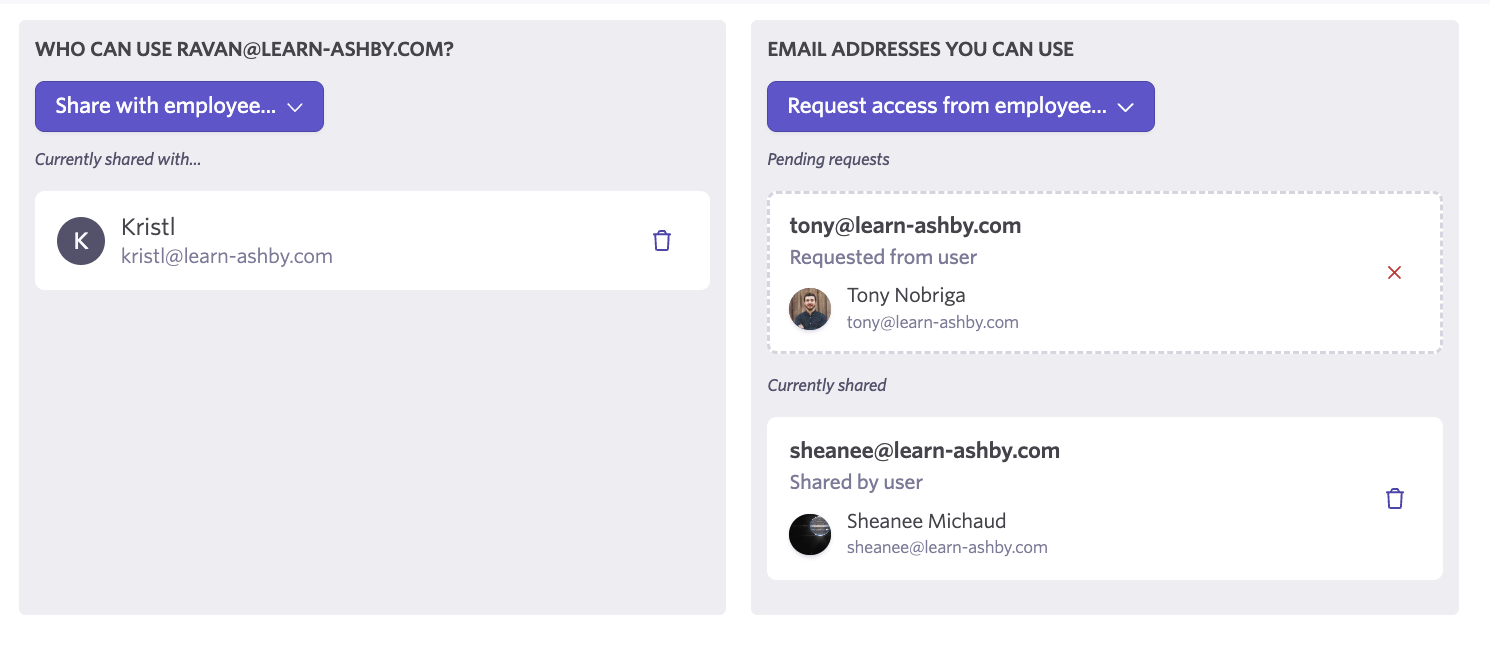Click the 'Shared by user' status text
1490x650 pixels.
tap(856, 482)
